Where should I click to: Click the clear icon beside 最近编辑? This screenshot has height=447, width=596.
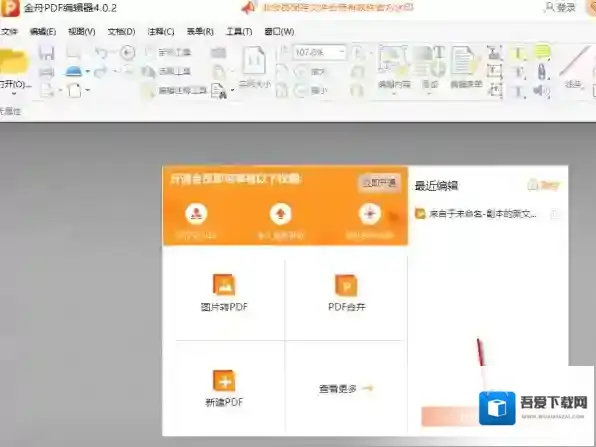[544, 185]
